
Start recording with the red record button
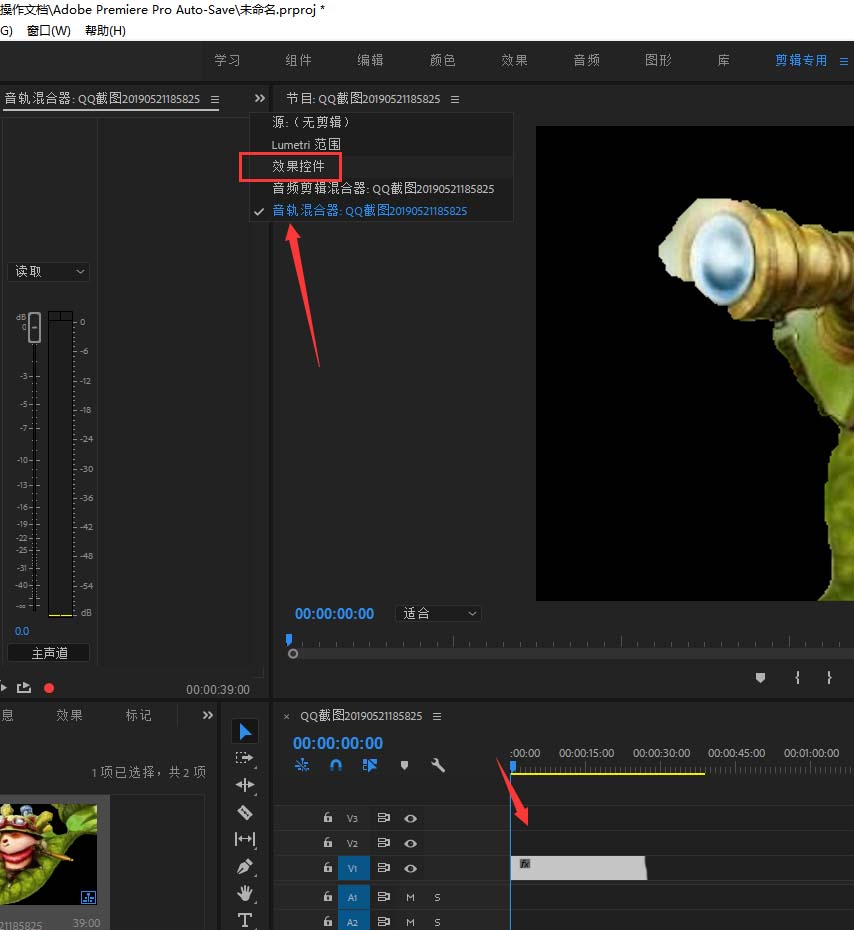point(50,687)
